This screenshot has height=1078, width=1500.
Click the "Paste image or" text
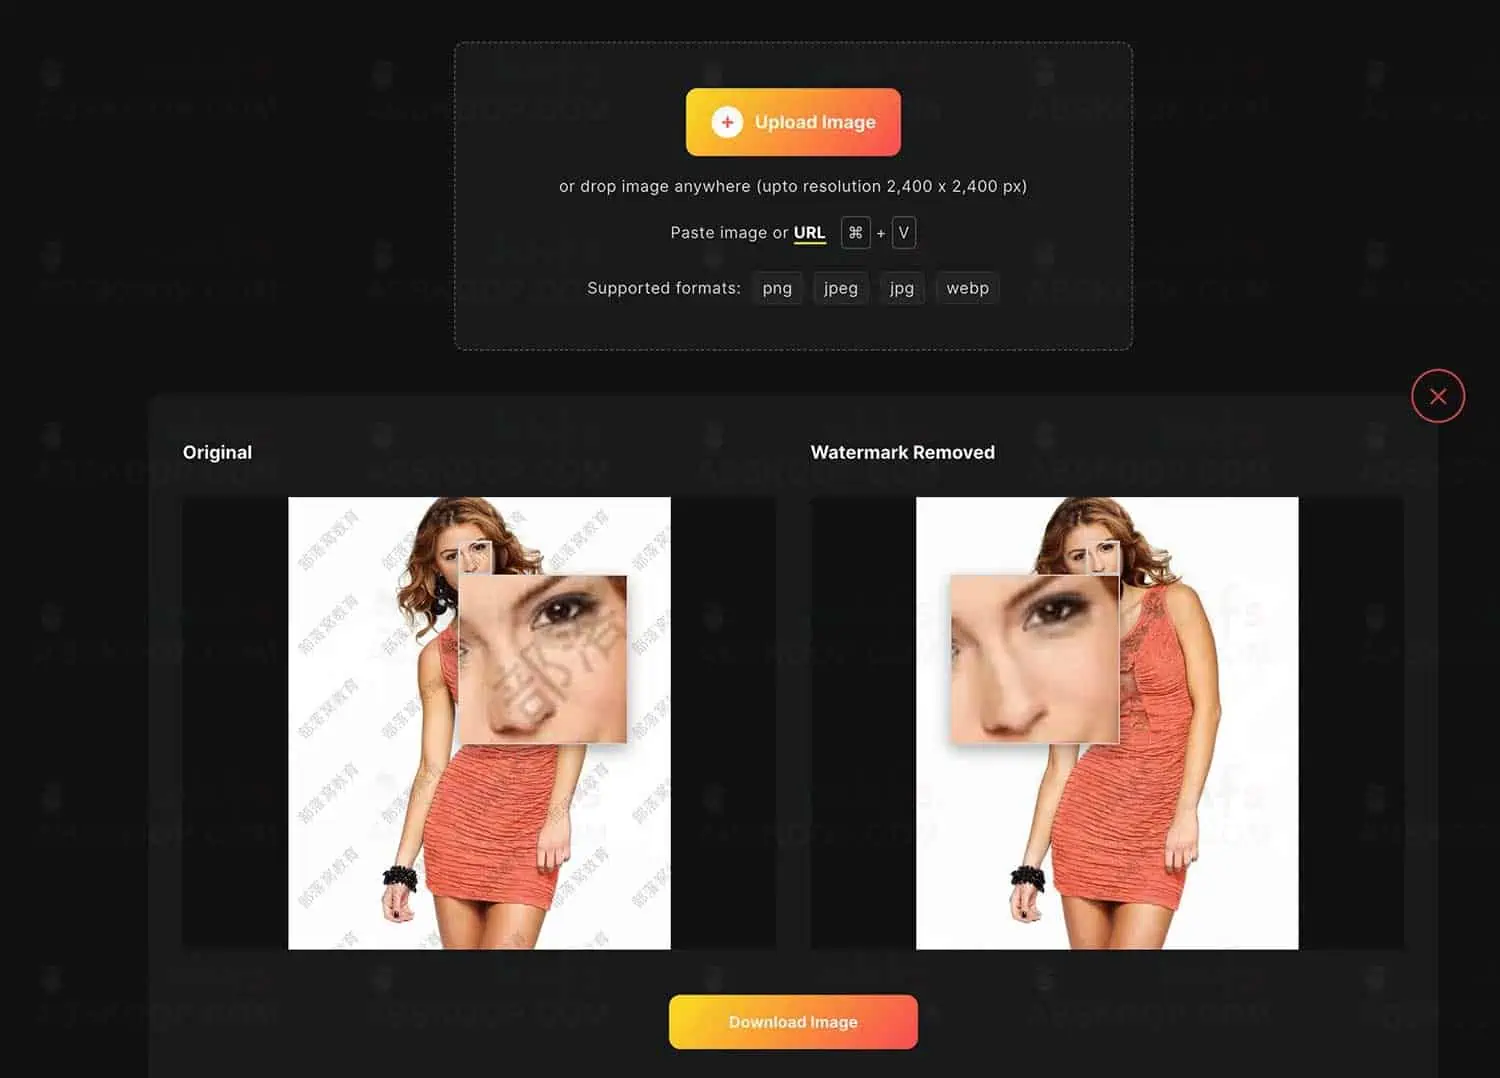point(729,233)
